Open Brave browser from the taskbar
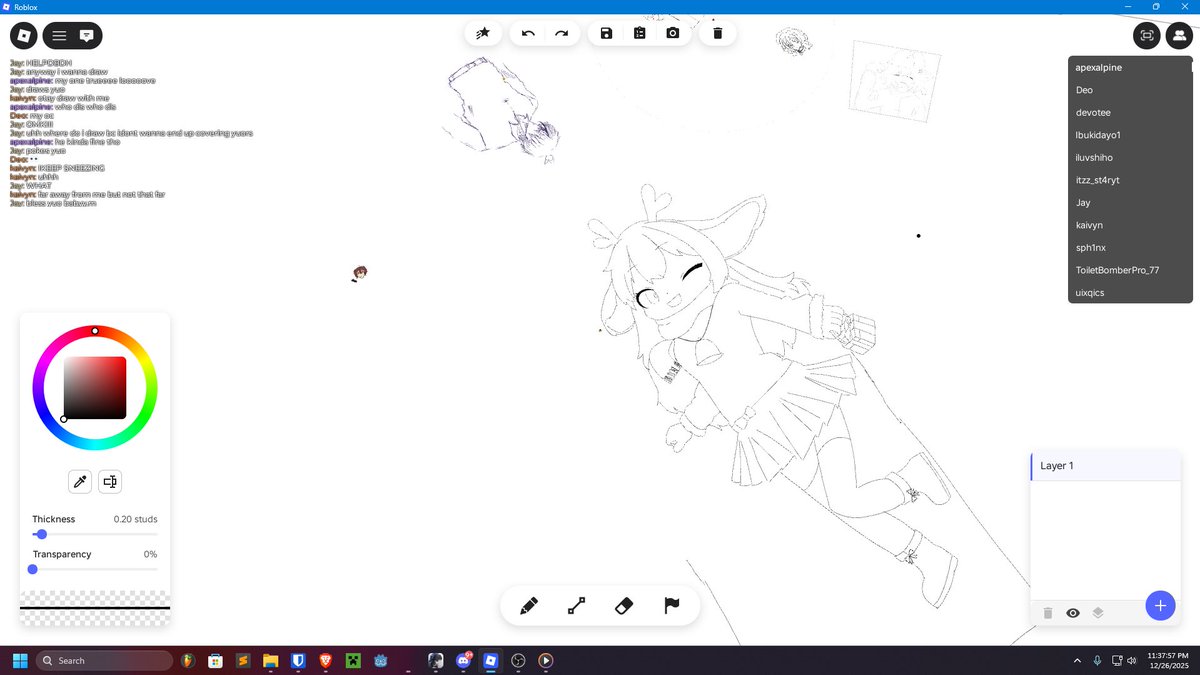 [325, 660]
